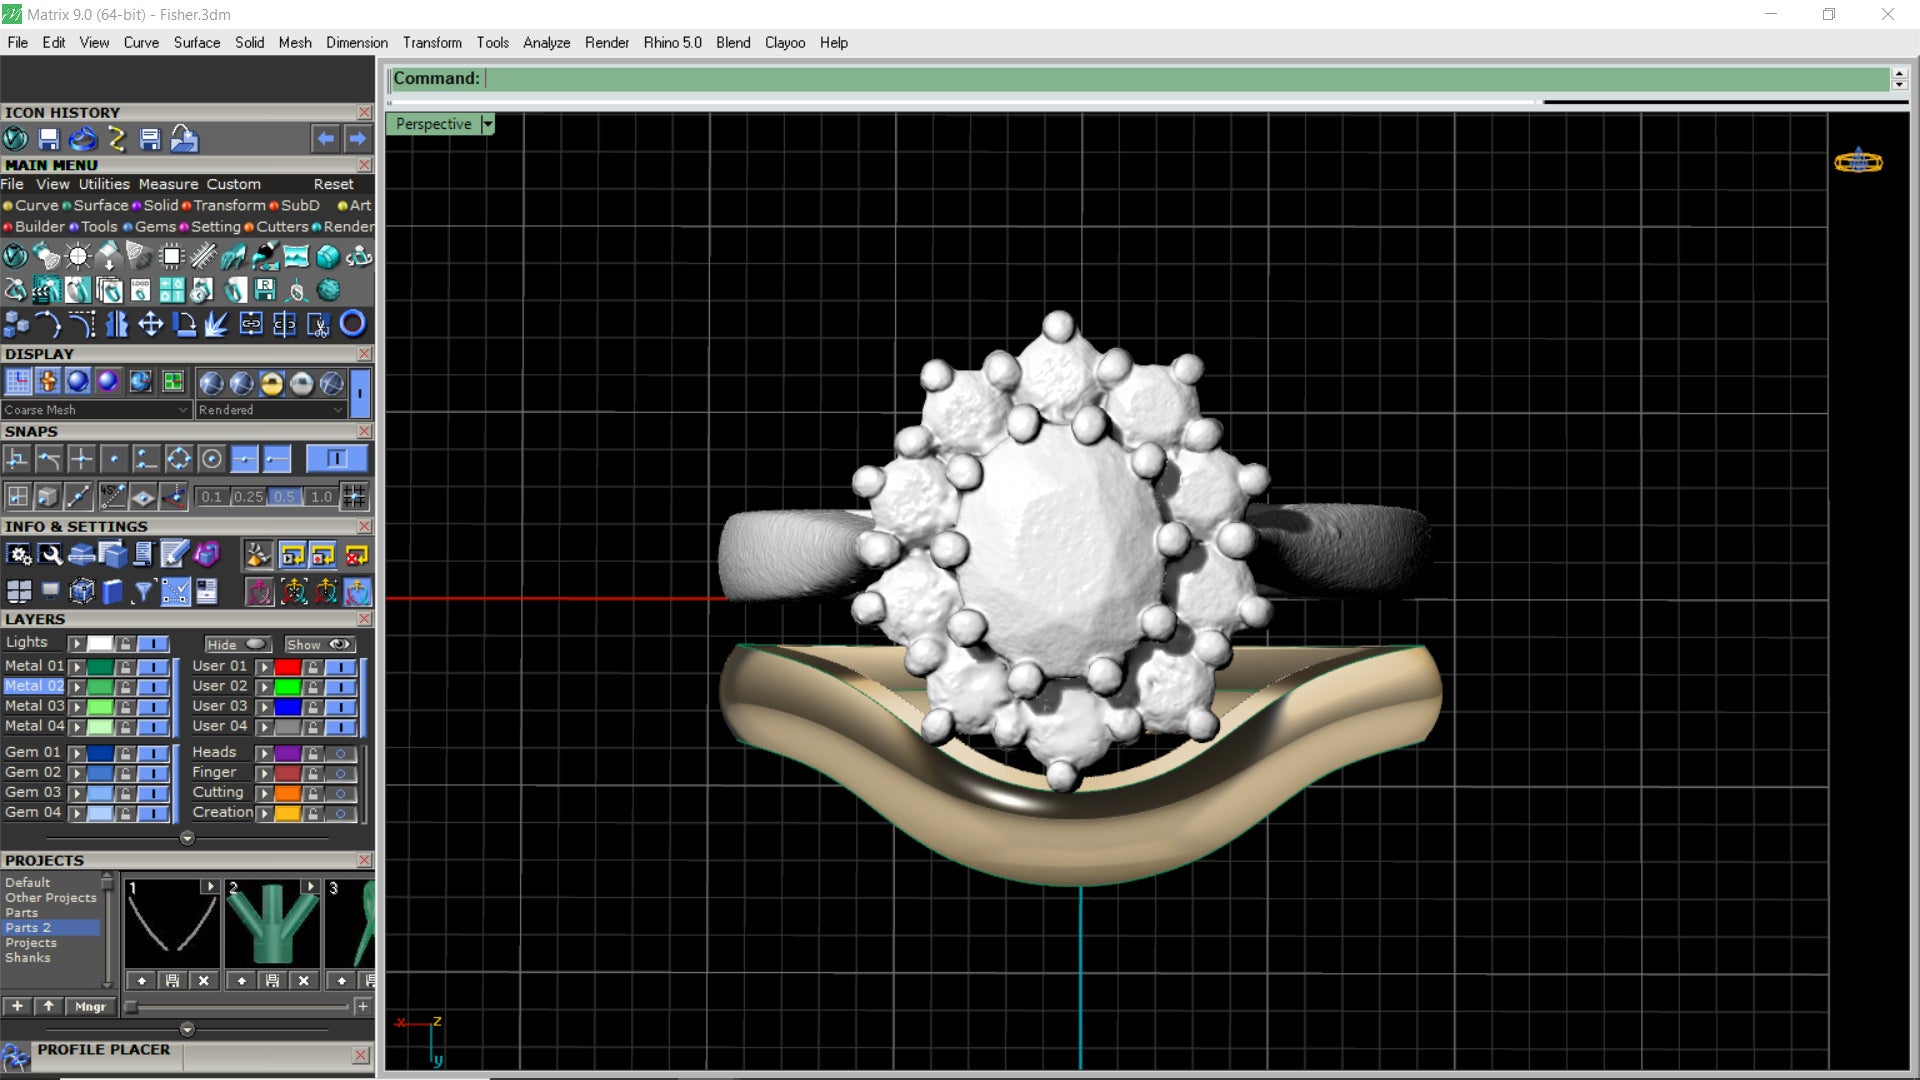The image size is (1920, 1080).
Task: Toggle the Heads layer on
Action: pyautogui.click(x=340, y=753)
